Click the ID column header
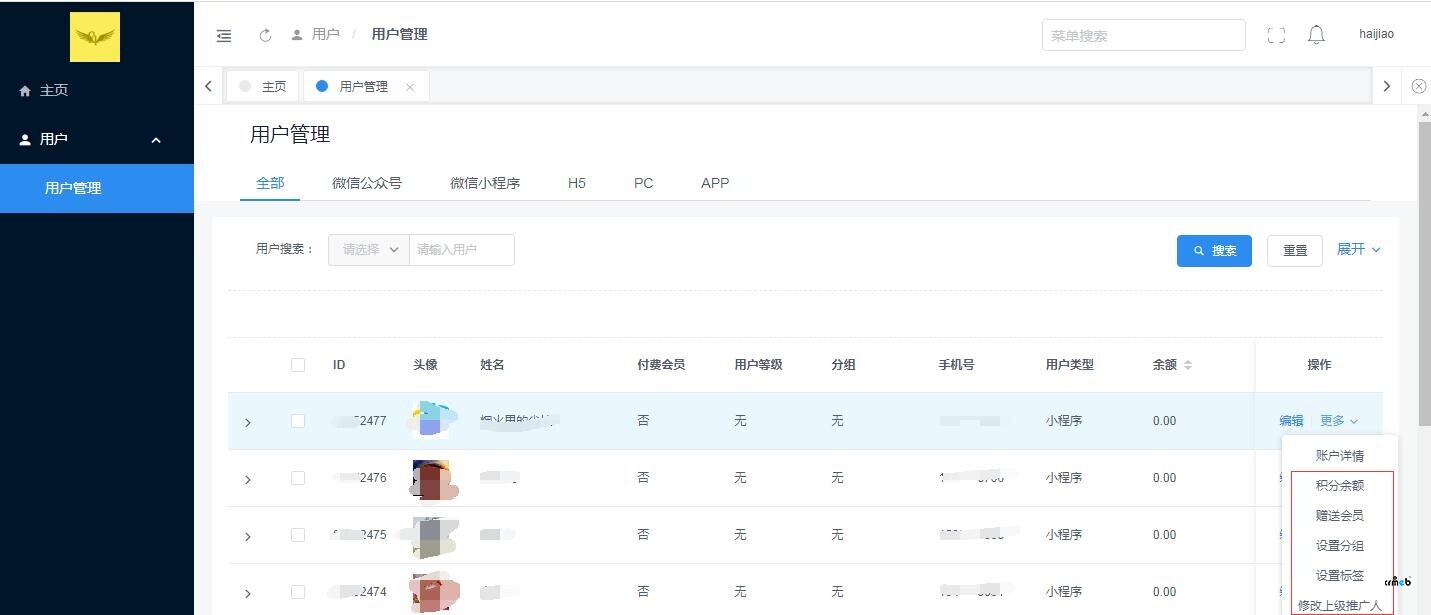This screenshot has width=1431, height=615. pos(339,365)
